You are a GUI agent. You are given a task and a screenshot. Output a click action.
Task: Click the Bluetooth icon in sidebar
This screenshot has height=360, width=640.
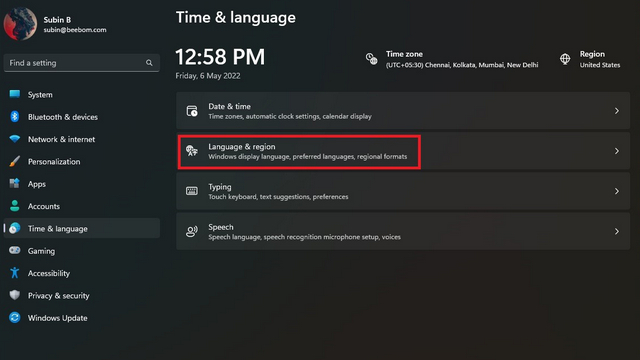click(15, 117)
